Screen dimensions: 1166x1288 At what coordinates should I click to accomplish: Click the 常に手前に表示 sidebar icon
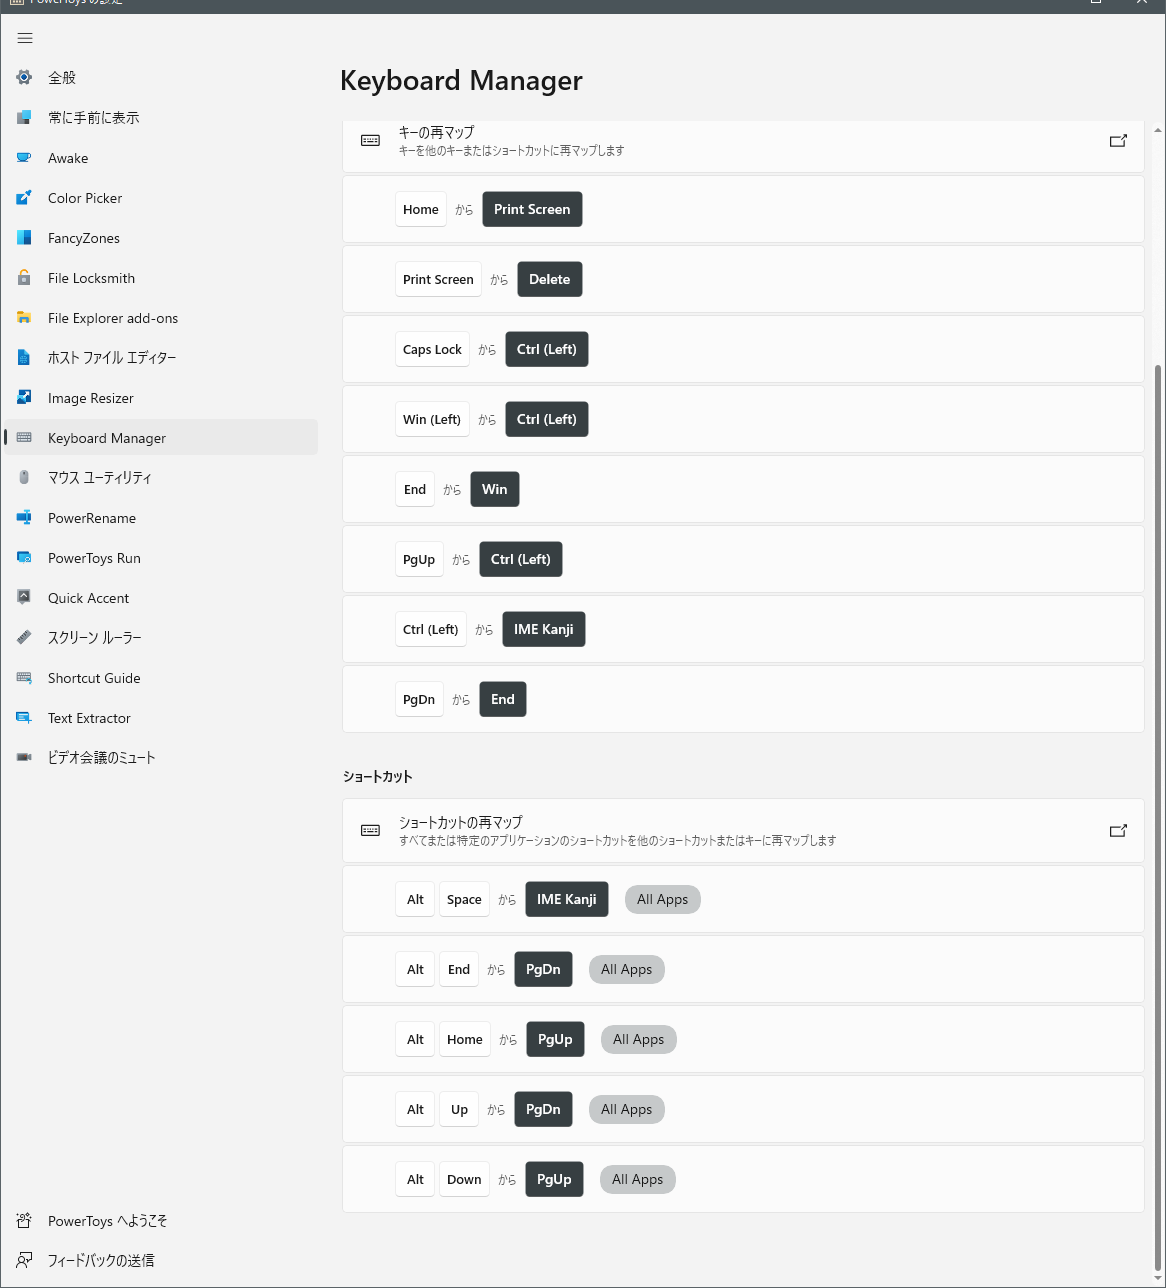(24, 117)
